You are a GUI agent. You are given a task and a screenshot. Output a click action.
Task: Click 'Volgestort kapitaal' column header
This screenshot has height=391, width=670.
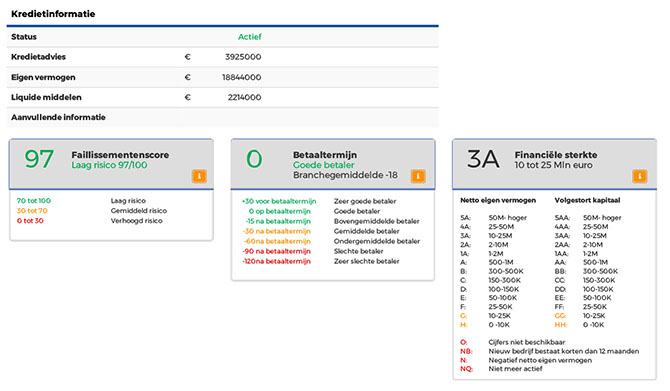[x=587, y=200]
